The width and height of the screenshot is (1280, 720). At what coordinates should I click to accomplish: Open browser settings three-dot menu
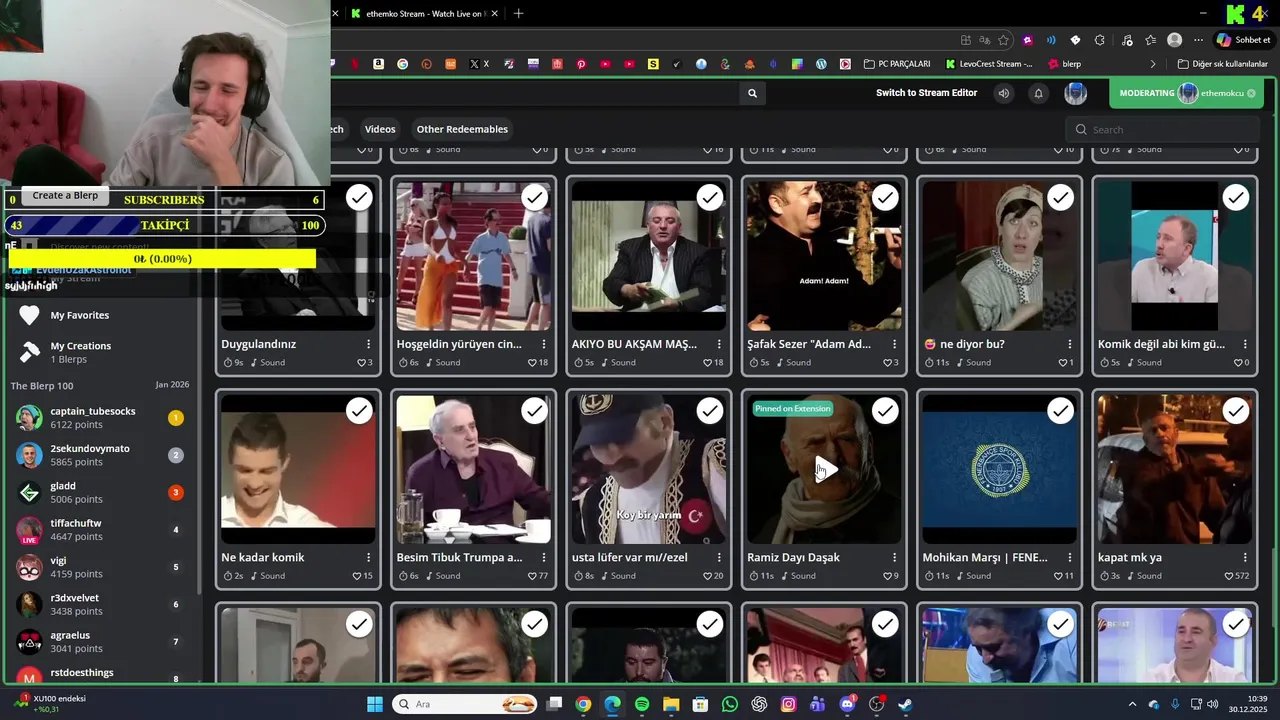coord(1198,40)
